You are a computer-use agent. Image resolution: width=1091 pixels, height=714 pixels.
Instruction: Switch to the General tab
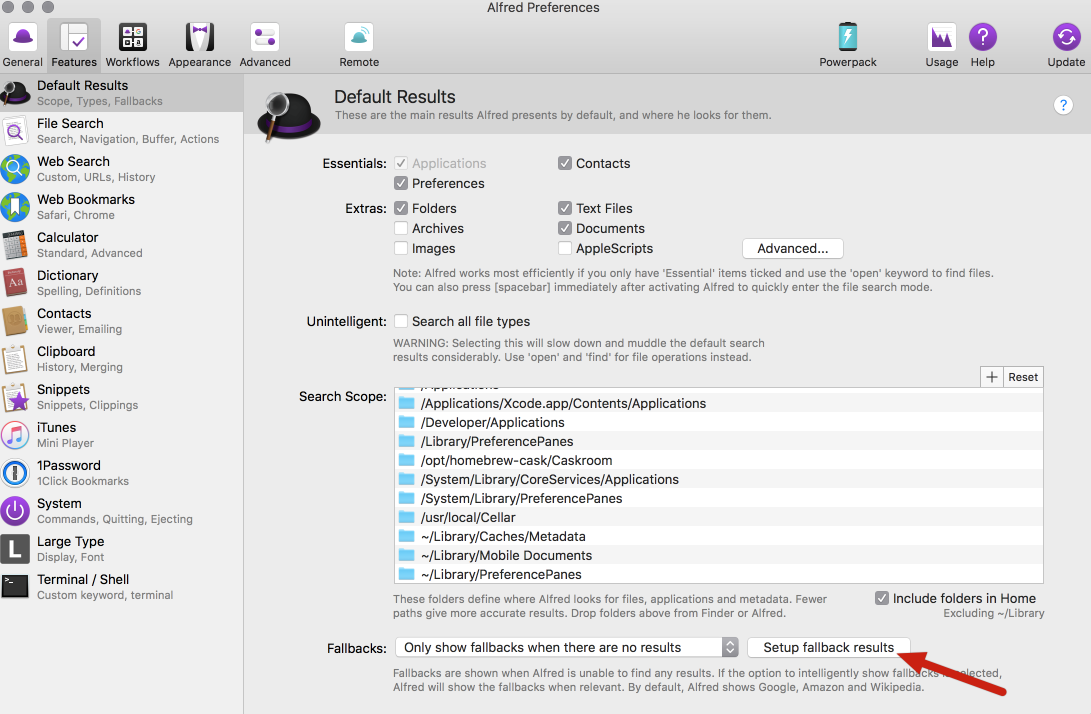tap(23, 45)
